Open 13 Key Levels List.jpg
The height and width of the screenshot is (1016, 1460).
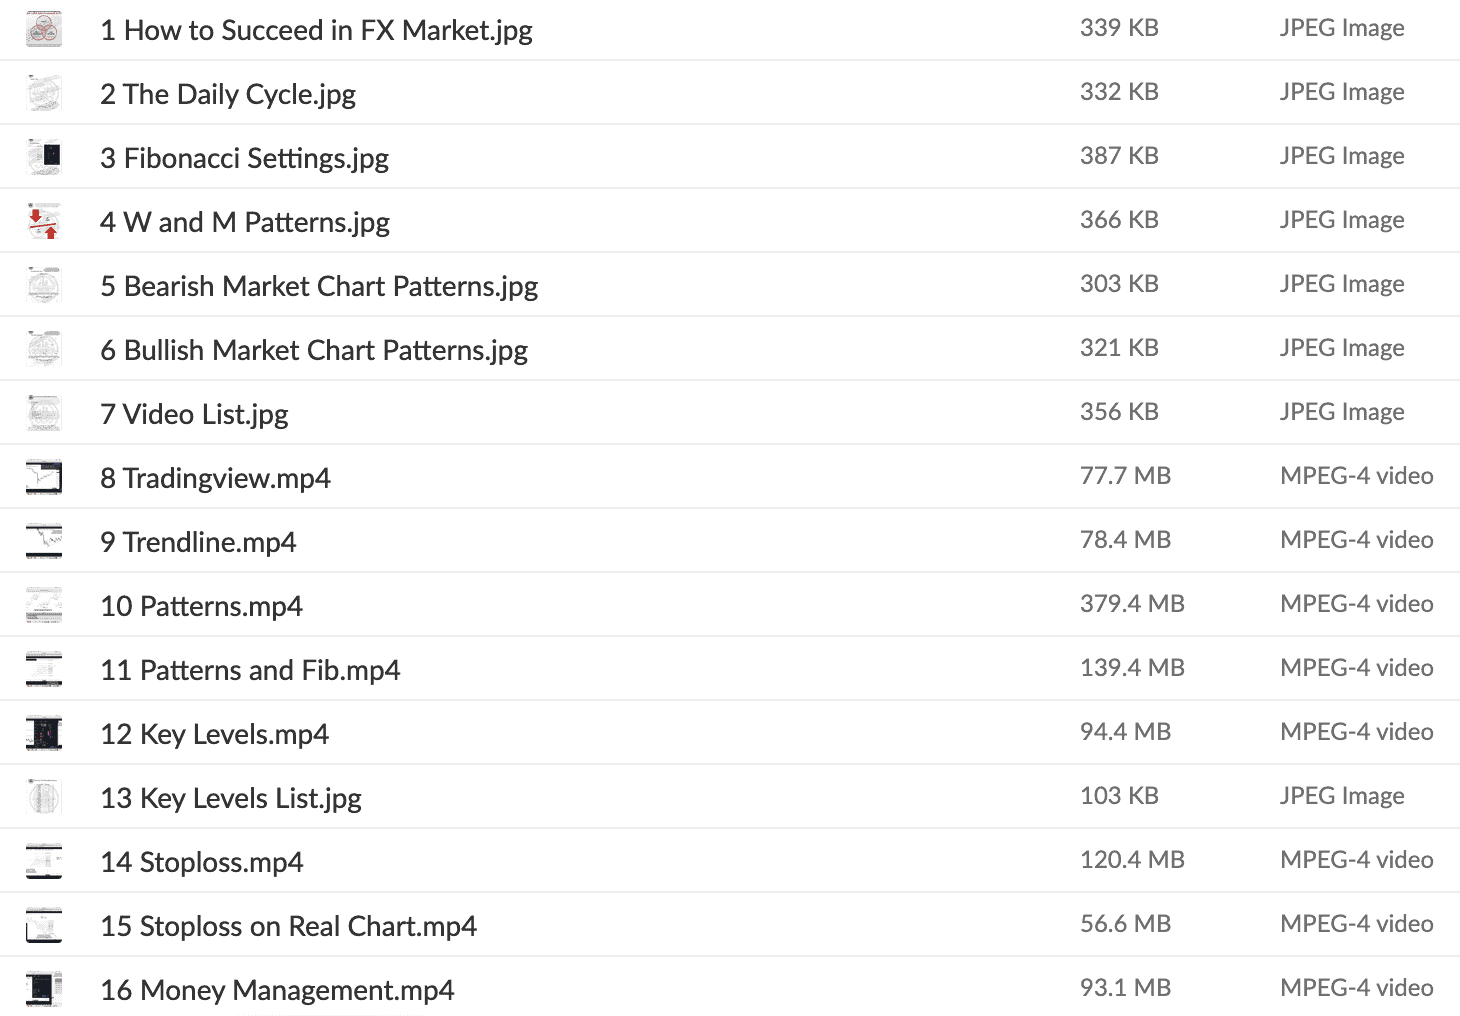(231, 798)
